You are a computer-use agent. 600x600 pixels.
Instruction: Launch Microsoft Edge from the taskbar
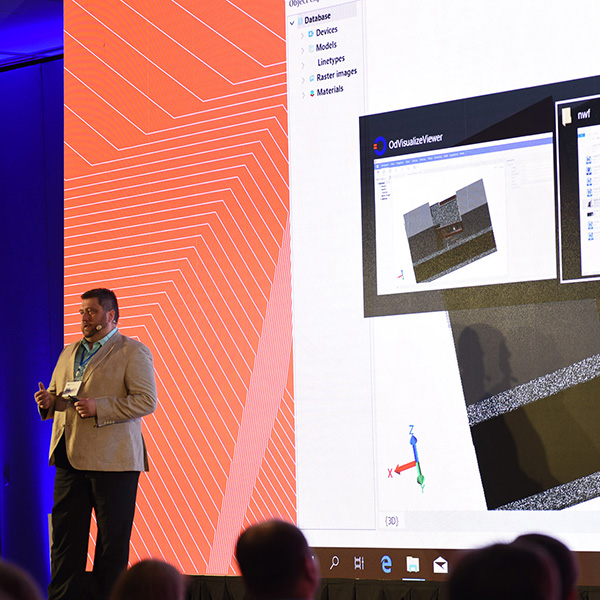(386, 564)
